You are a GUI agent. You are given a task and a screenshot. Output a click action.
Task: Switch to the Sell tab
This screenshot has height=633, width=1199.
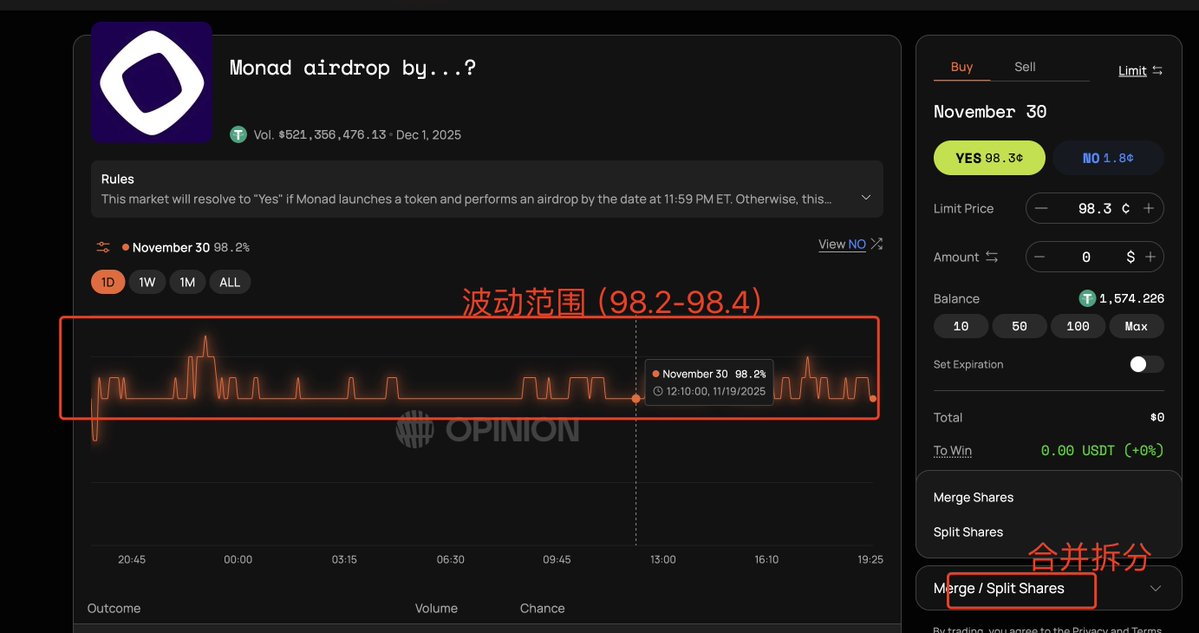(1025, 67)
